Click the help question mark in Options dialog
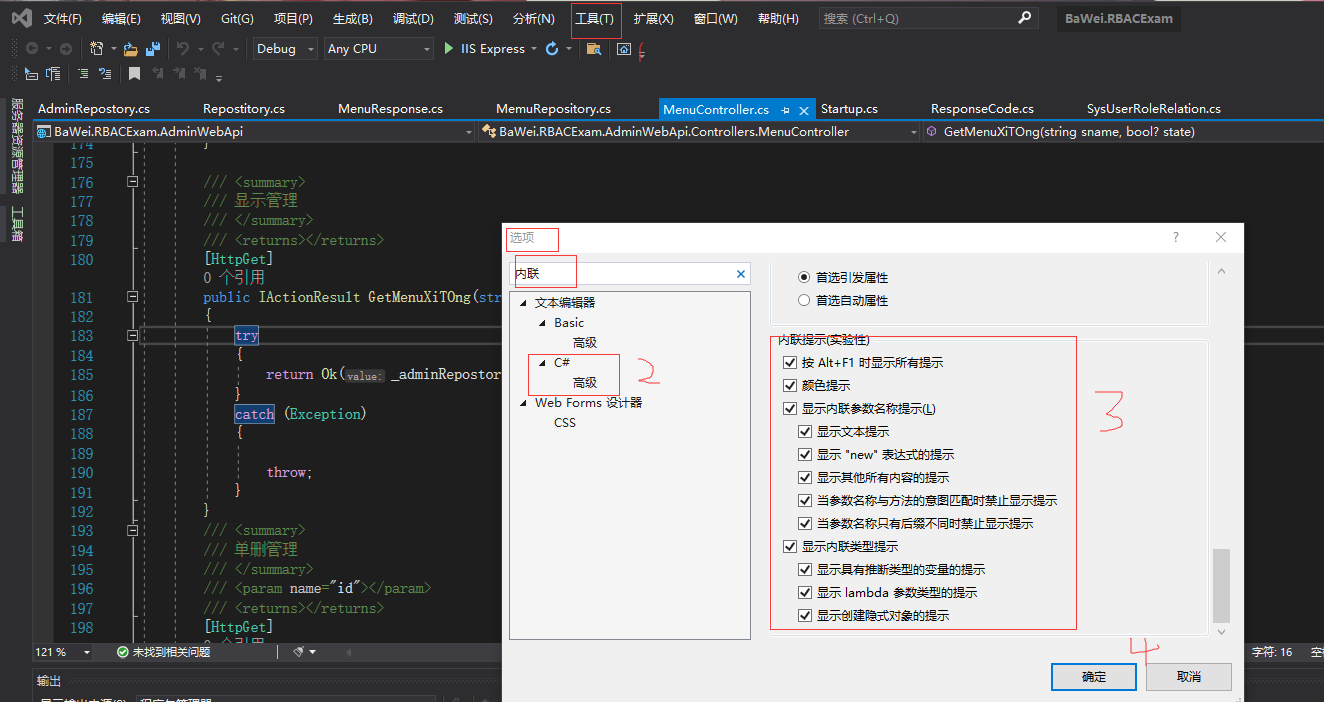 (x=1176, y=237)
